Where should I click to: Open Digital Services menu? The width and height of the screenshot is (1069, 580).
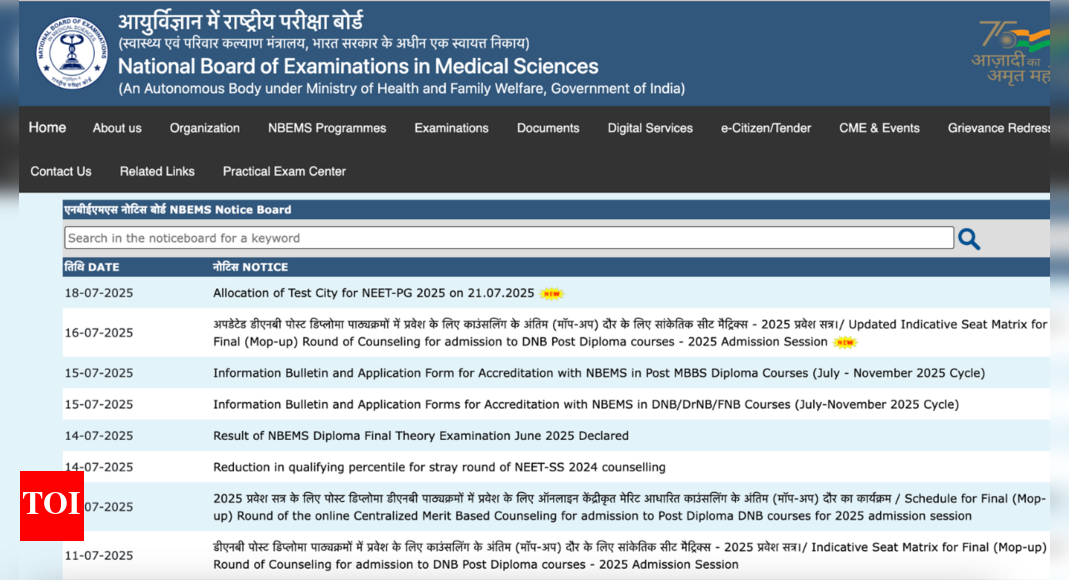[x=650, y=128]
